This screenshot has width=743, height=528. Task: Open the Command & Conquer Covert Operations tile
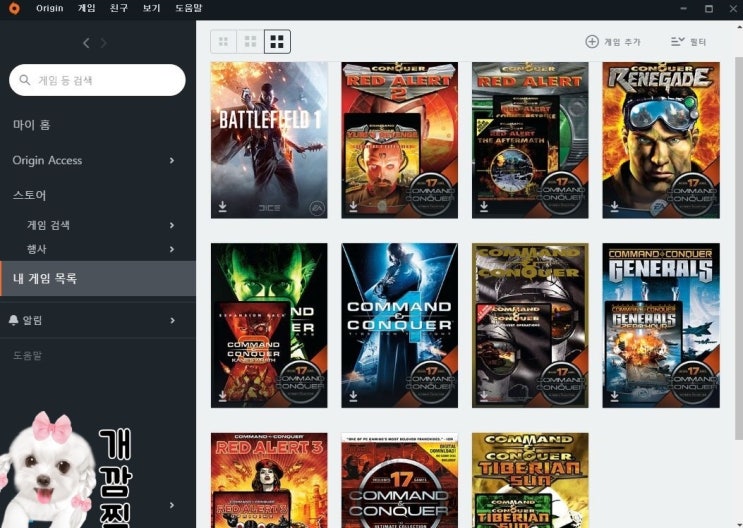tap(530, 325)
